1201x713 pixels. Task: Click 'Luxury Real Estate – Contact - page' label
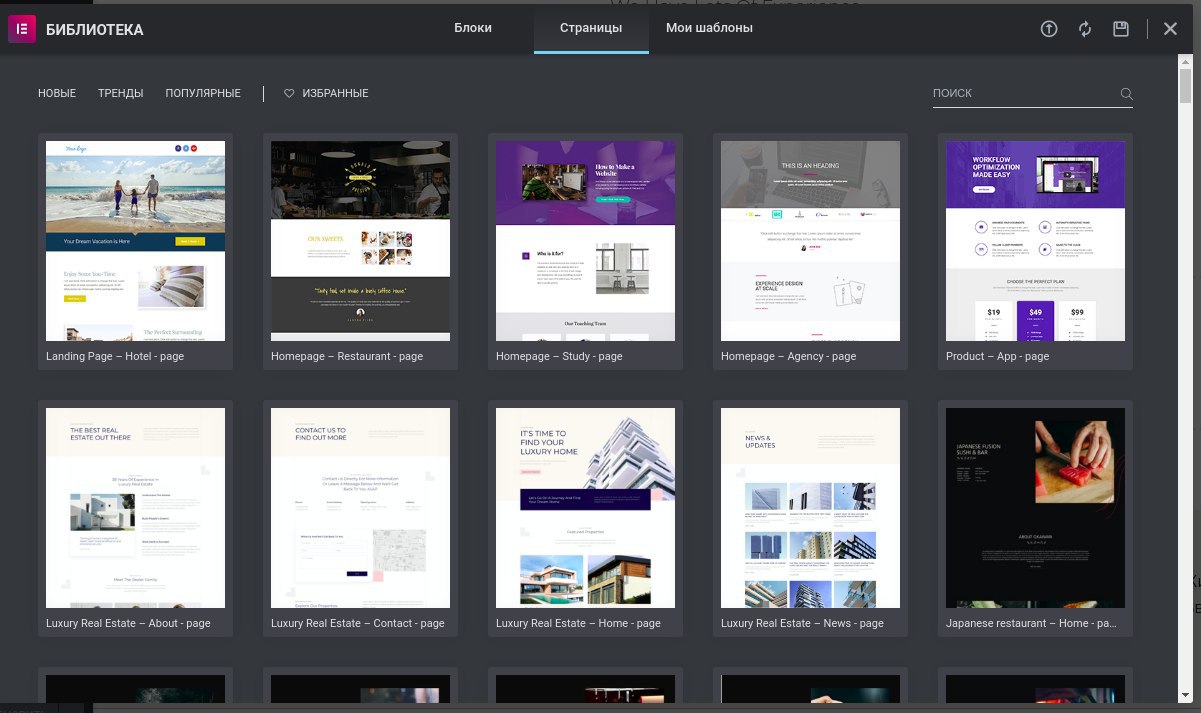[x=357, y=623]
